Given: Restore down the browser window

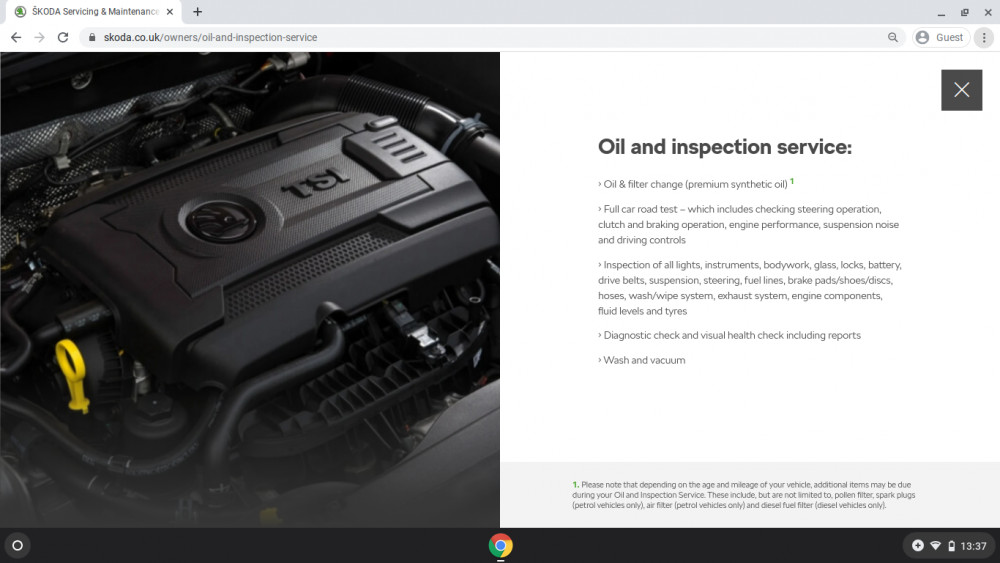Looking at the screenshot, I should [x=965, y=12].
